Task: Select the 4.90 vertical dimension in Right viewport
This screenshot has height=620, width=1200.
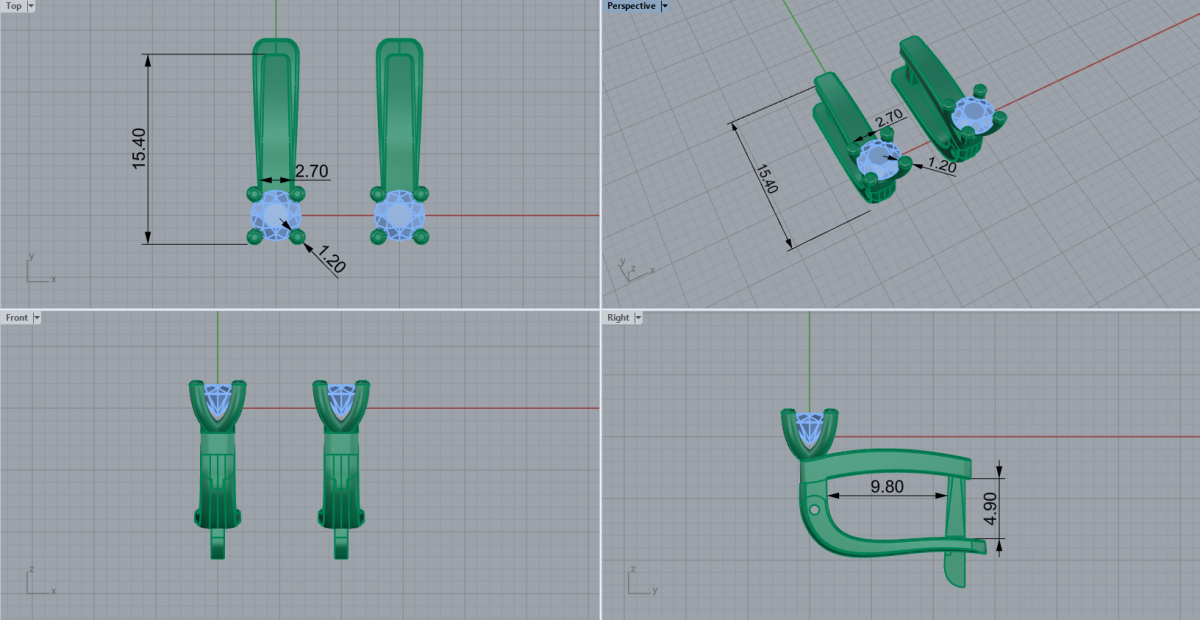Action: (x=990, y=507)
